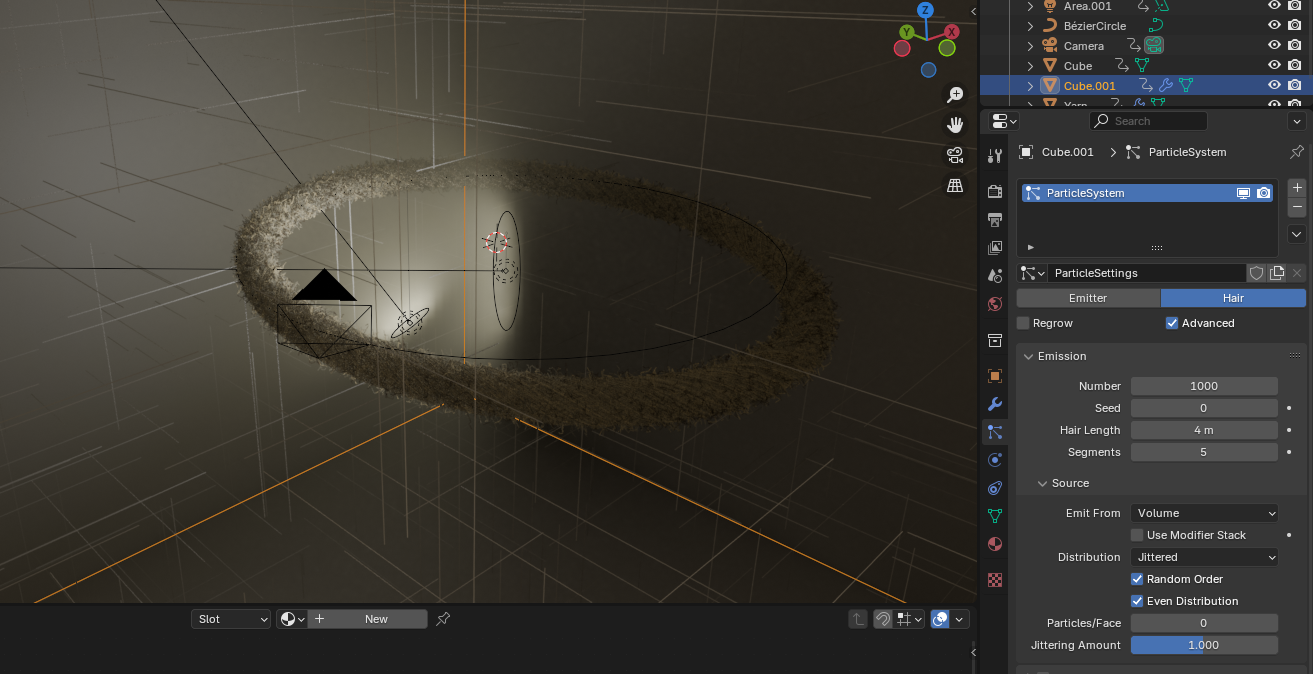Expand Camera in the outliner
The height and width of the screenshot is (674, 1313).
[1030, 46]
